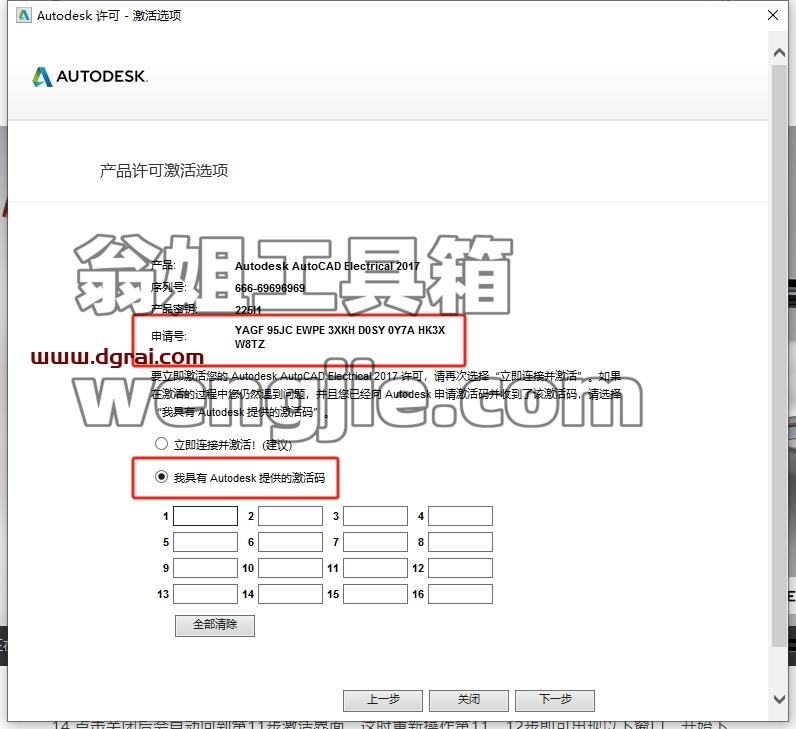Click the 关闭 close button
Screen dimensions: 796x729
point(469,700)
